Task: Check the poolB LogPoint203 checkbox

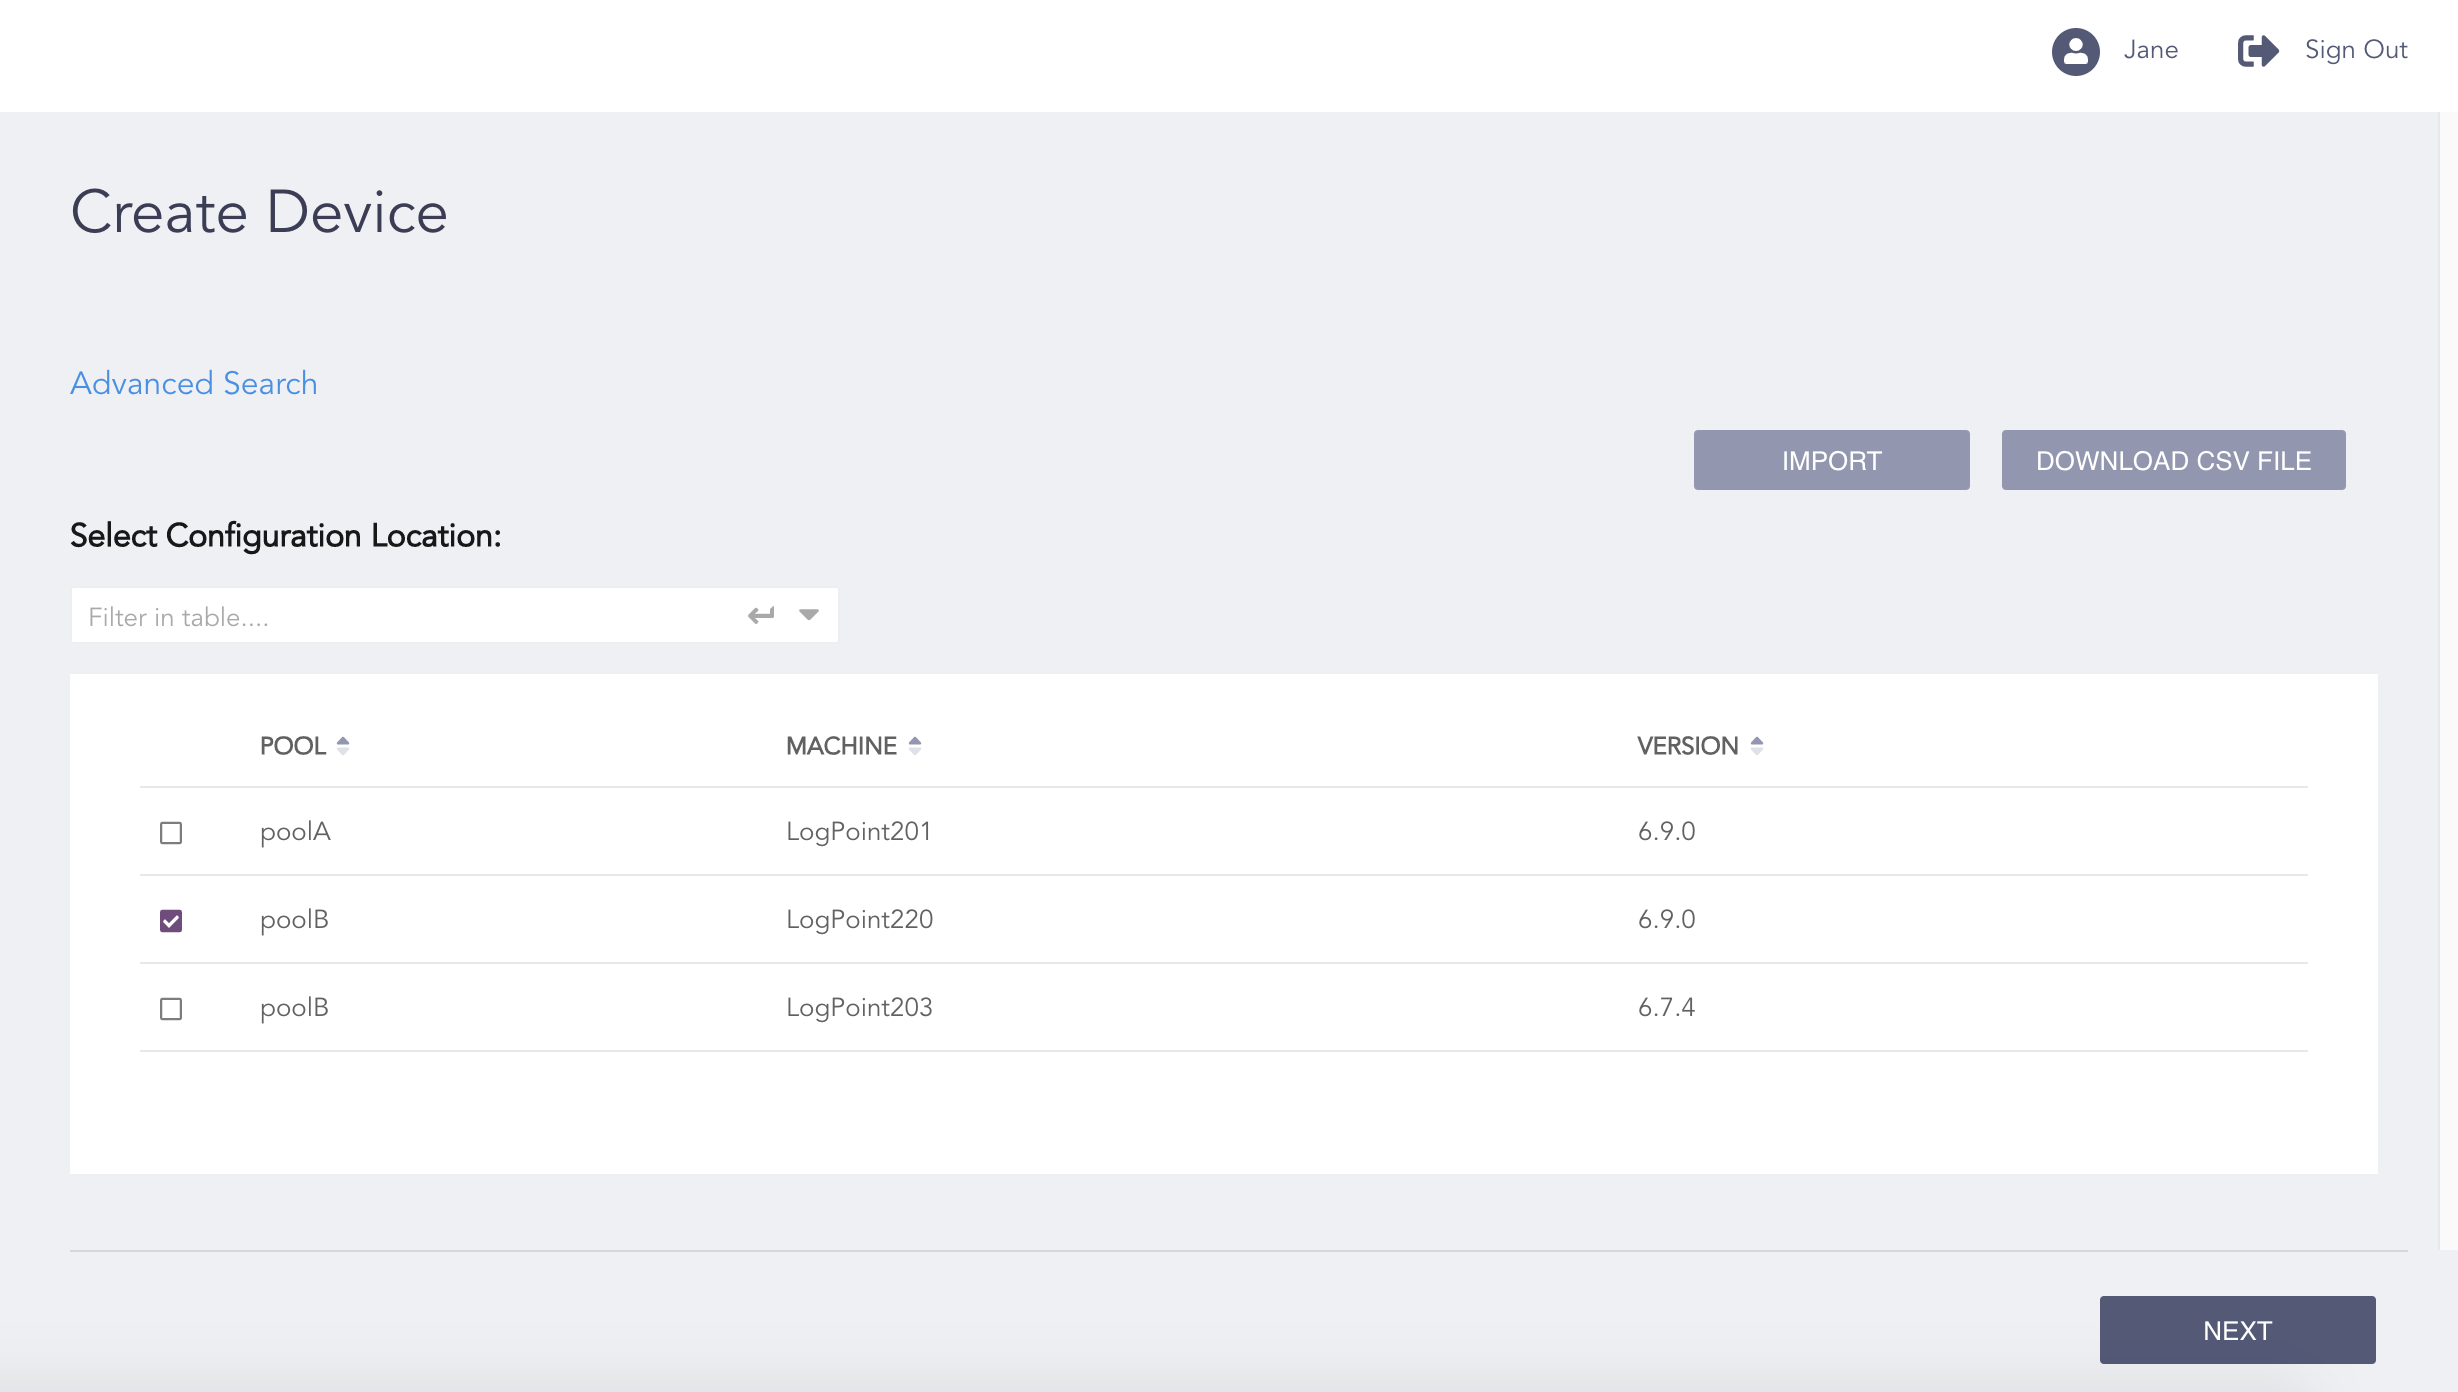Action: 171,1009
